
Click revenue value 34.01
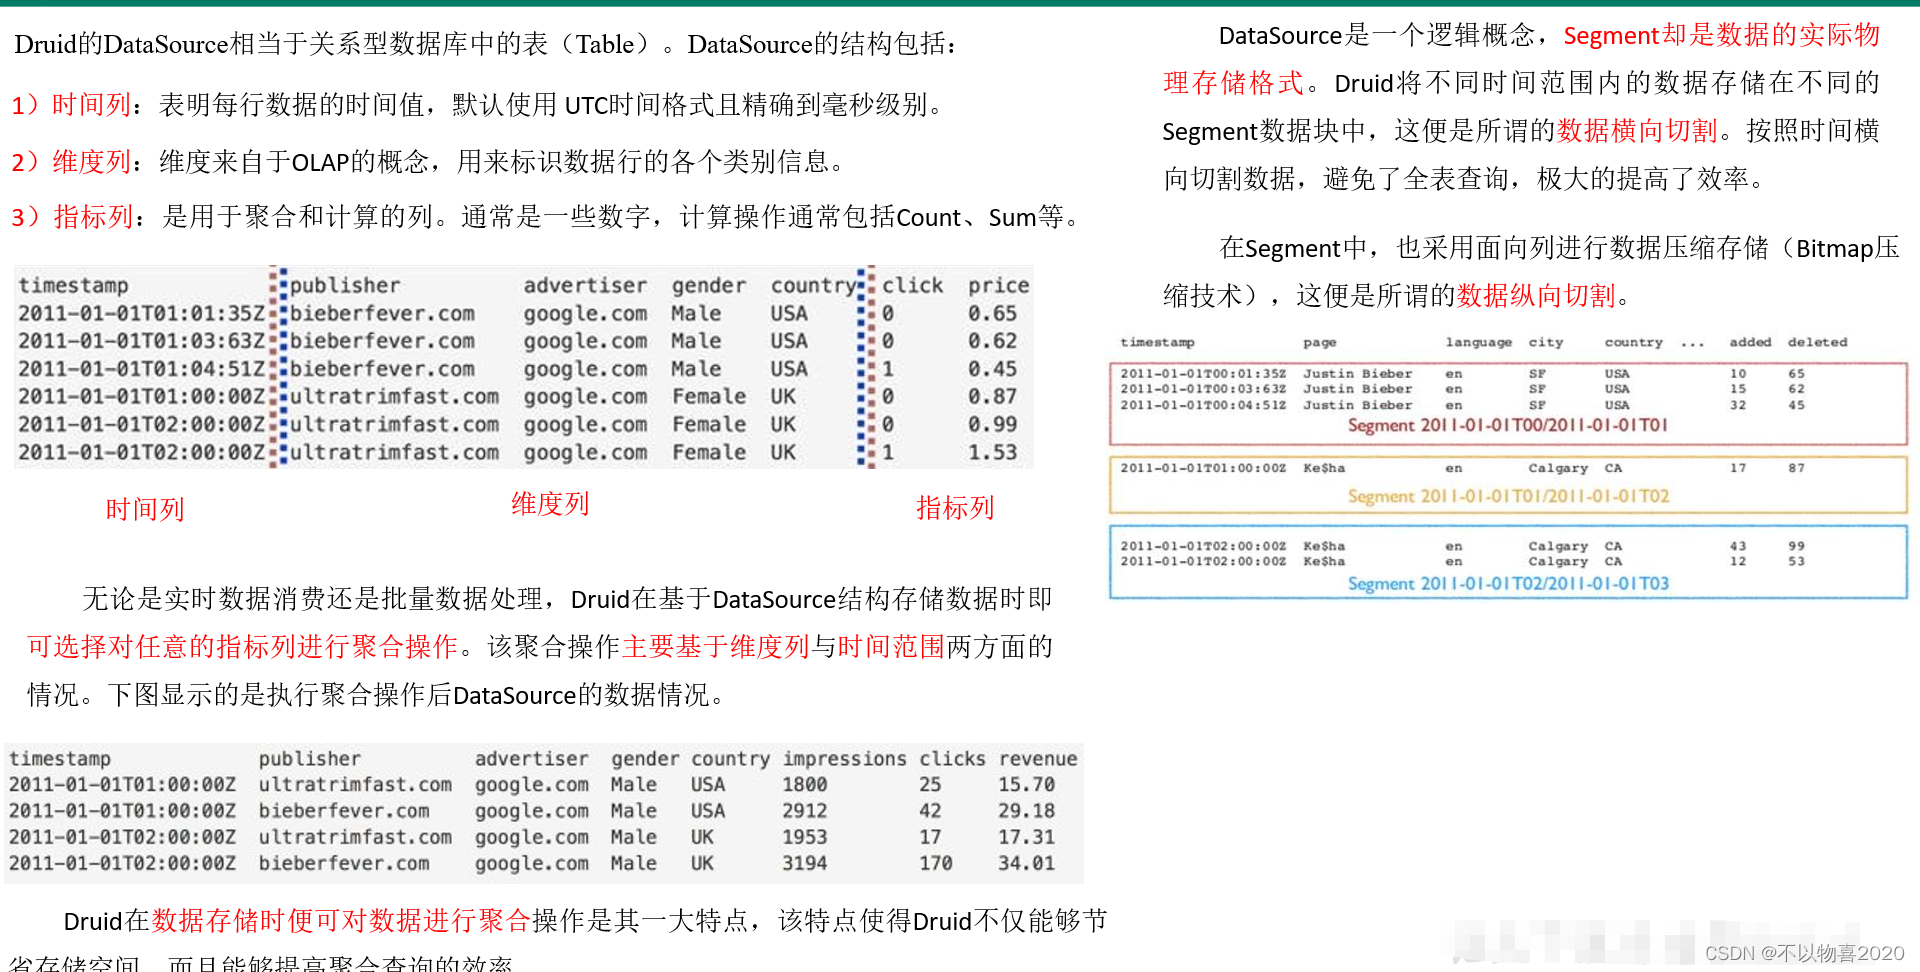(x=1026, y=863)
